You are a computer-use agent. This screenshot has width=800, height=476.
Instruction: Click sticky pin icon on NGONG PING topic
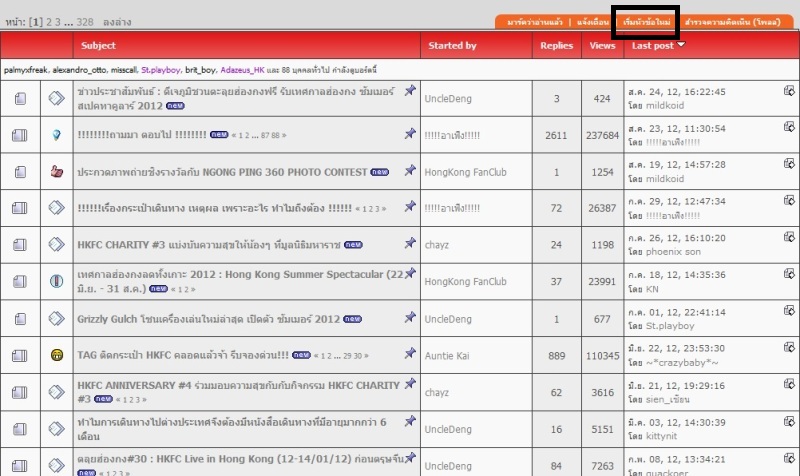coord(410,170)
